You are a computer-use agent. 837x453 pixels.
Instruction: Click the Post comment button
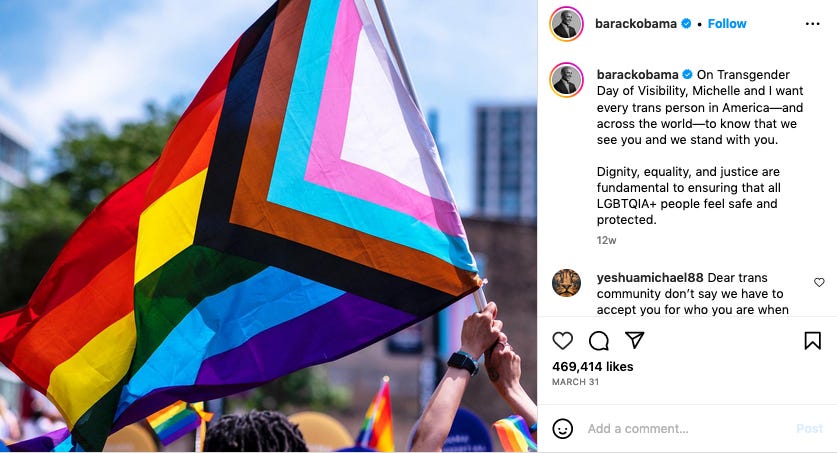(809, 428)
